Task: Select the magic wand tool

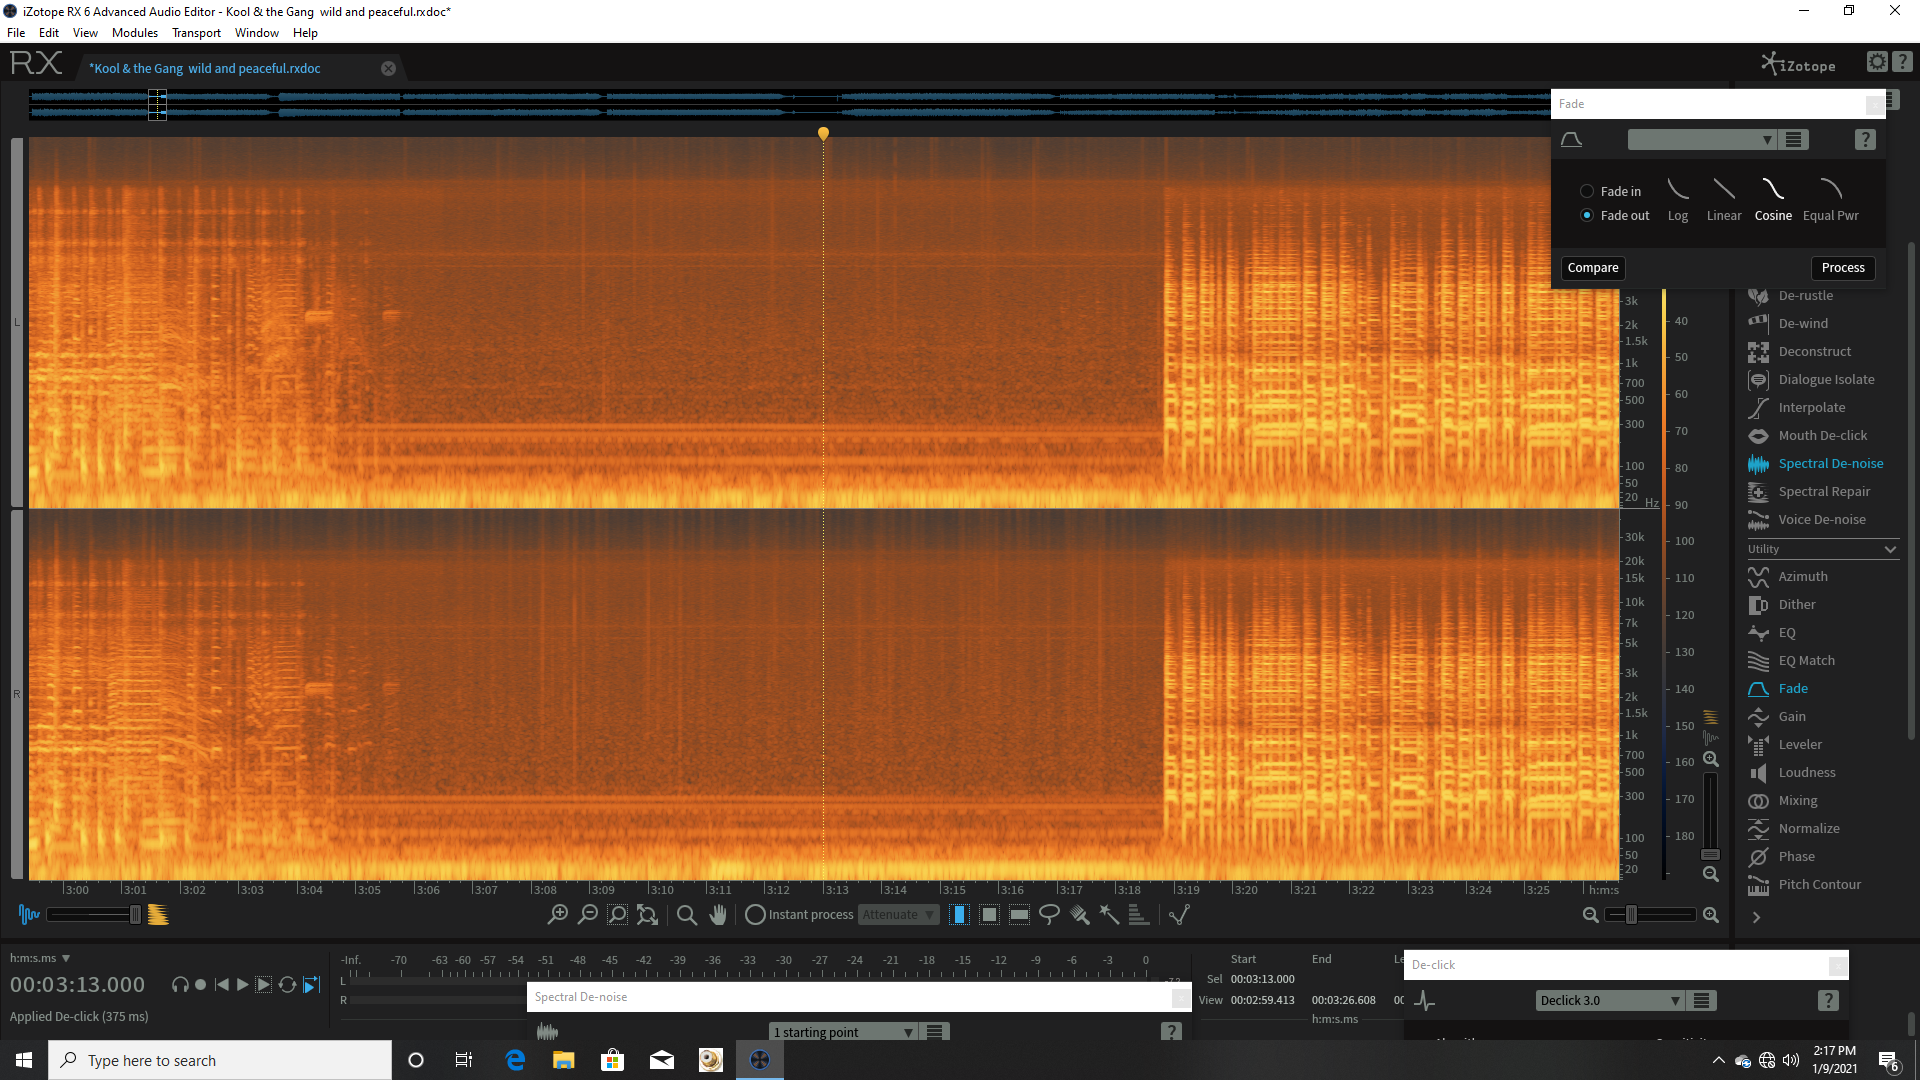Action: [1109, 914]
